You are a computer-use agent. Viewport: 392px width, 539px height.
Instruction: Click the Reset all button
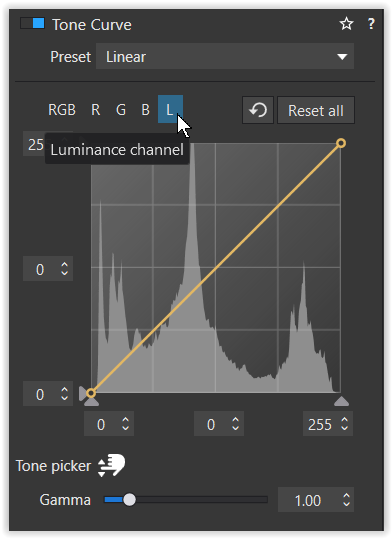[316, 110]
